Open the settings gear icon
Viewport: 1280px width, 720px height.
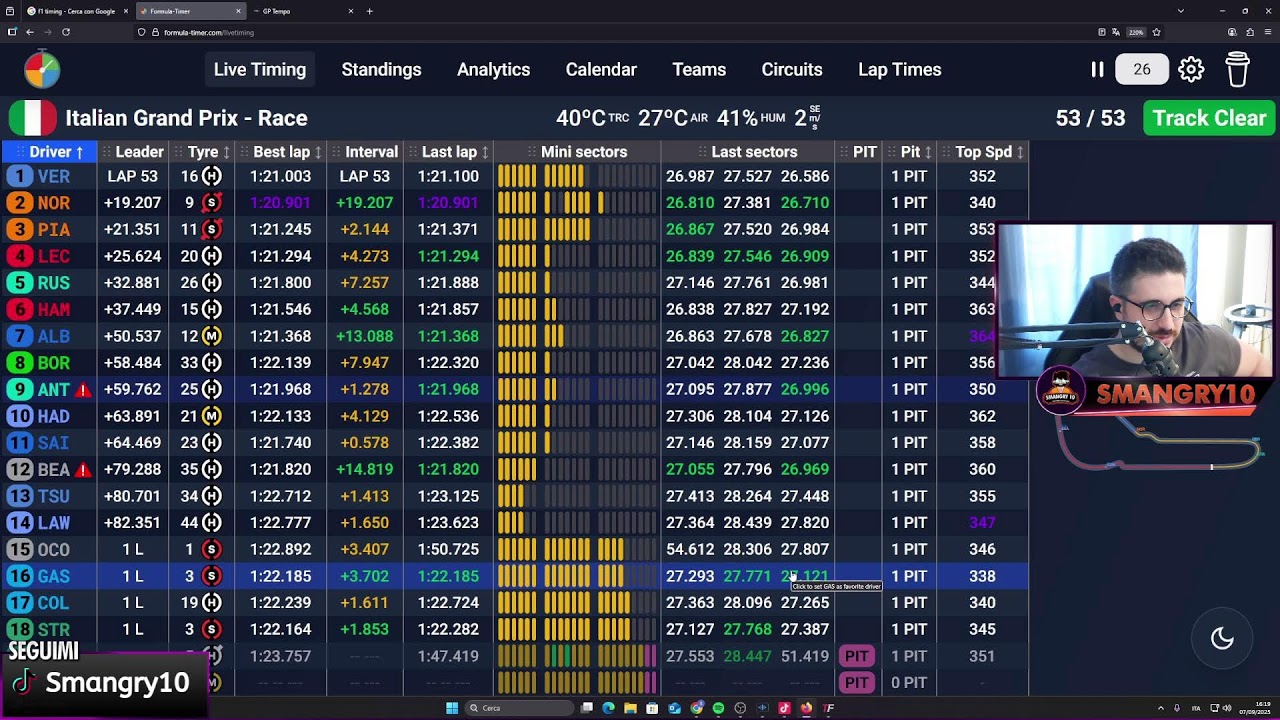[x=1191, y=69]
